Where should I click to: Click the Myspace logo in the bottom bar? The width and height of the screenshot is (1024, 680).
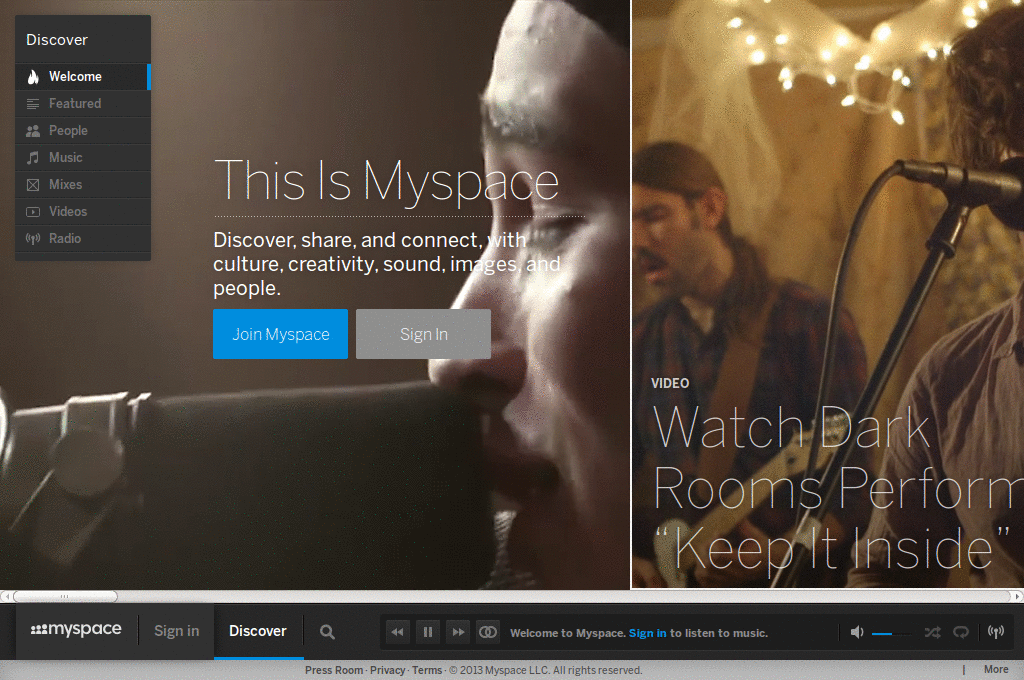[x=77, y=631]
